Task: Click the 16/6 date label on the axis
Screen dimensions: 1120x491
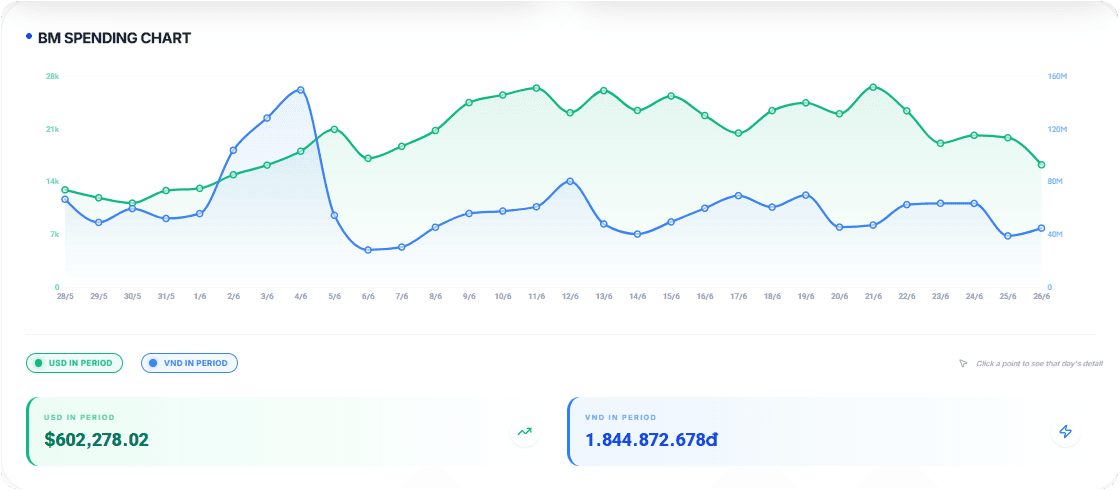Action: pos(704,296)
